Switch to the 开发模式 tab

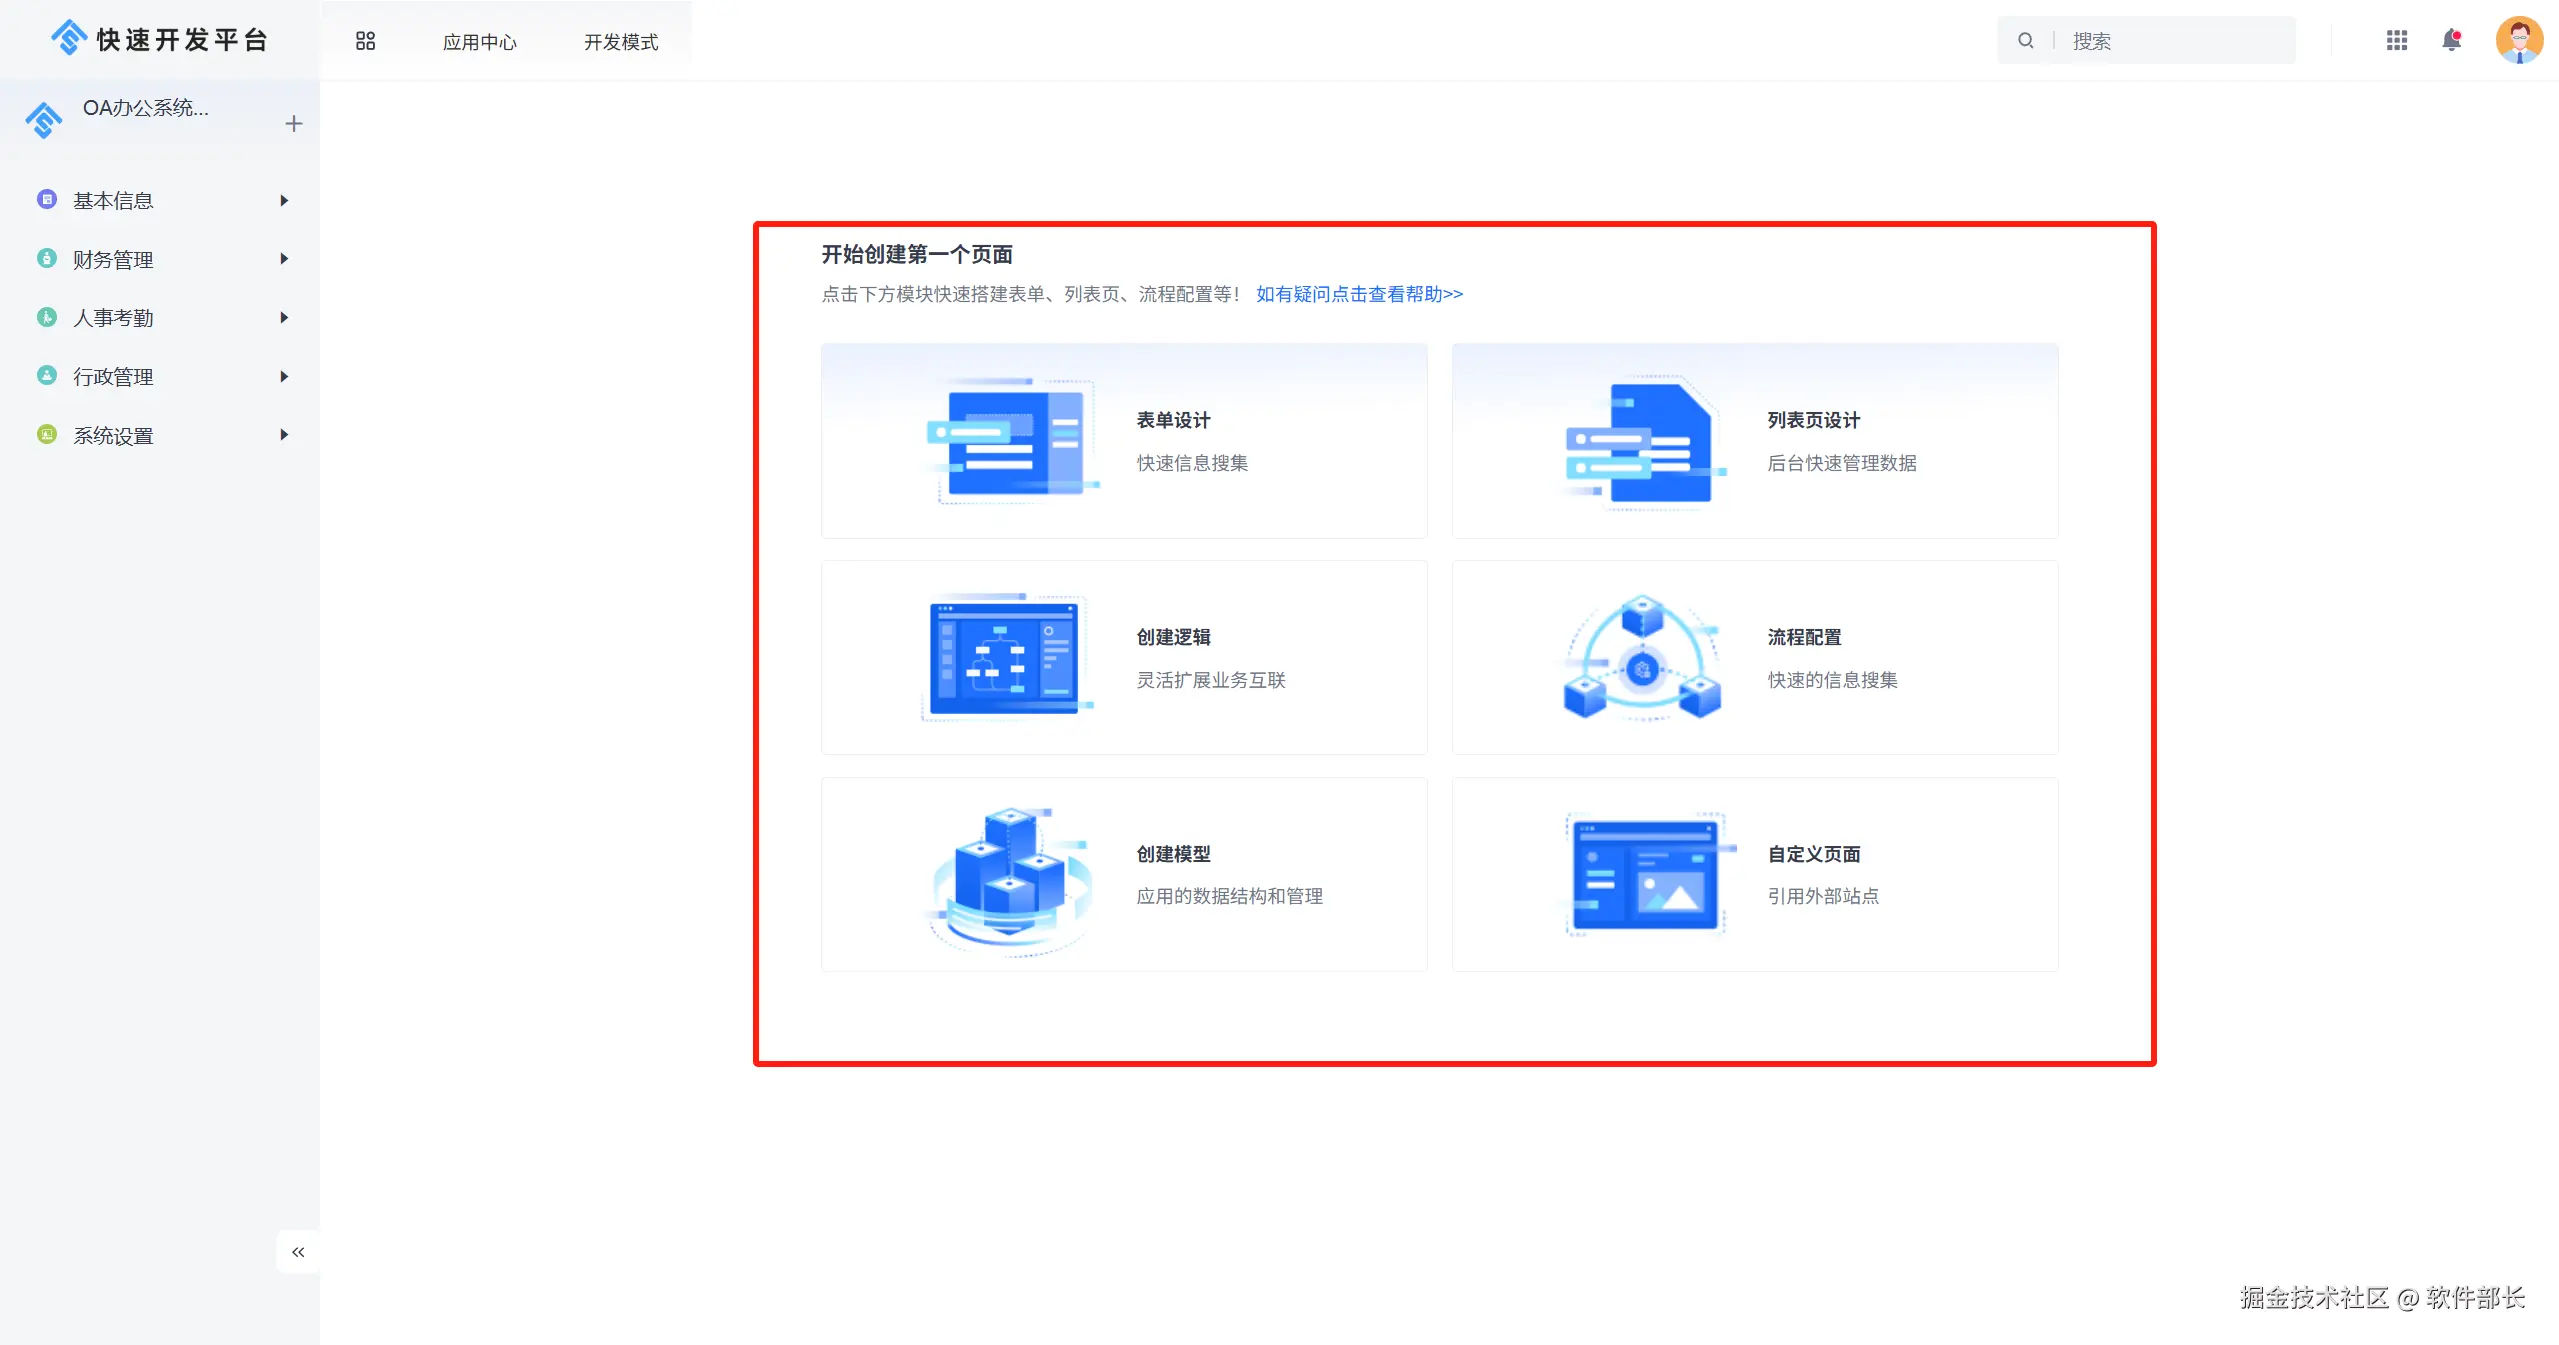[x=621, y=42]
